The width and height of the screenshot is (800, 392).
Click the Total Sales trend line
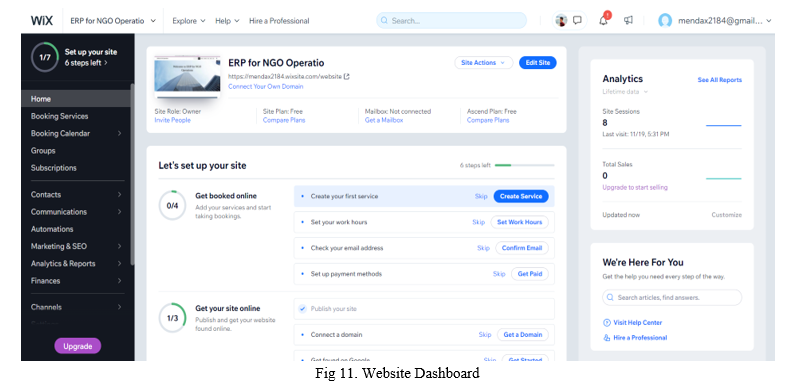click(x=723, y=179)
